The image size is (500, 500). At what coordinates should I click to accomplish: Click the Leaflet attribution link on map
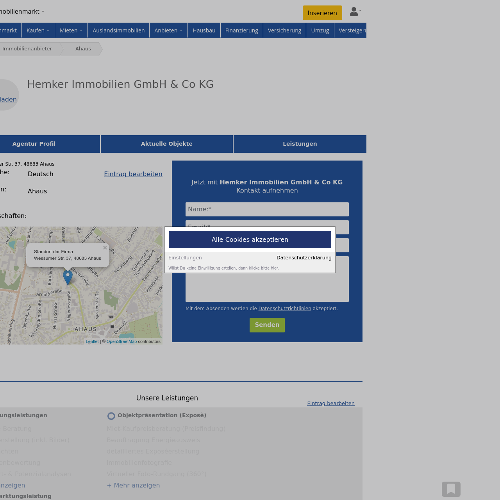tap(91, 341)
